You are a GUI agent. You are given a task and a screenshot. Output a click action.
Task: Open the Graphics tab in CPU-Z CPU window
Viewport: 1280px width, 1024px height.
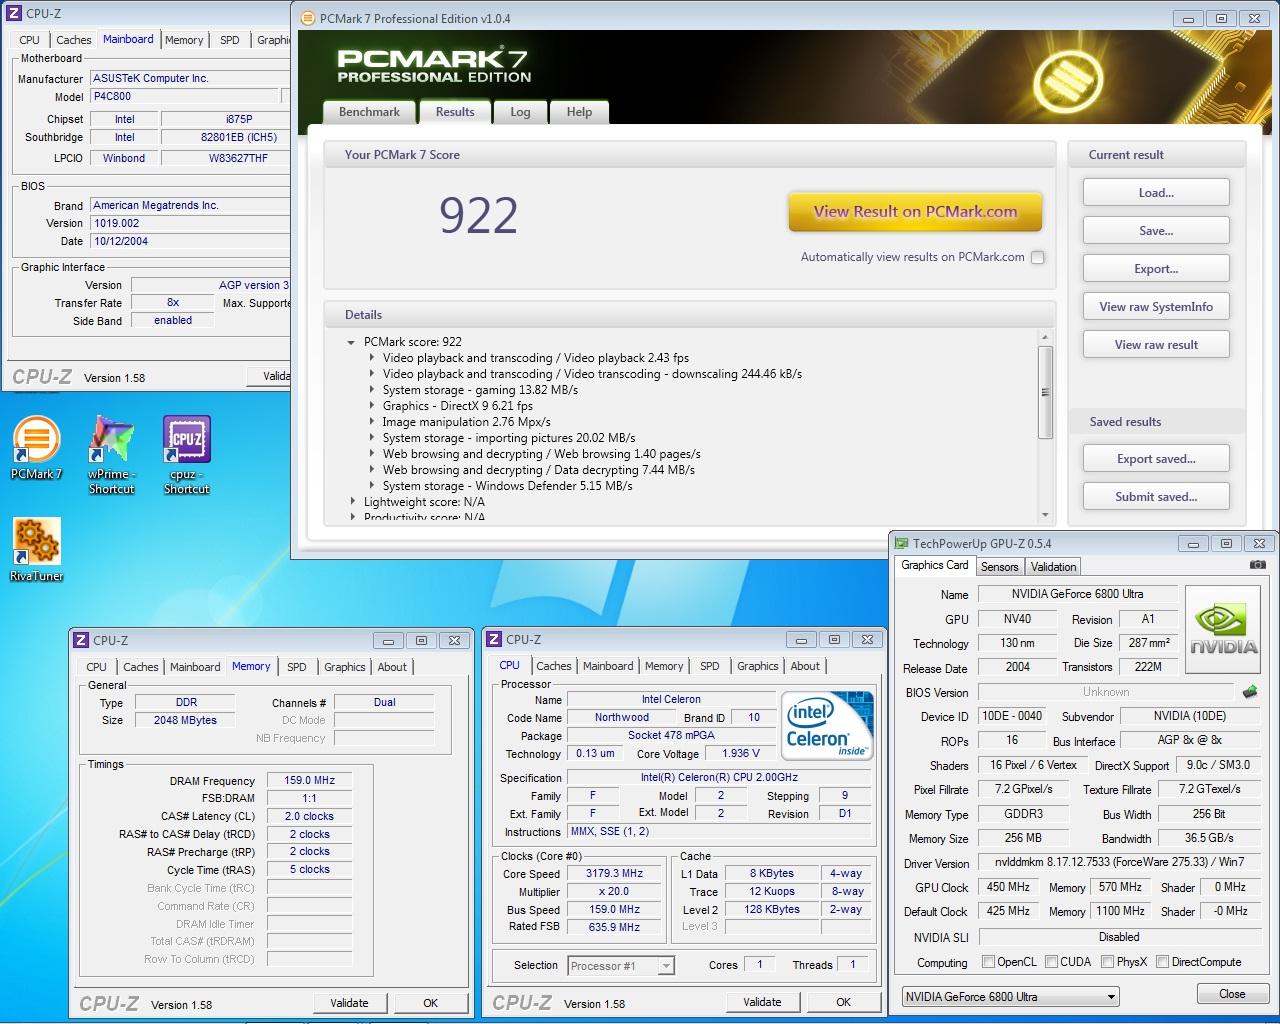point(757,666)
